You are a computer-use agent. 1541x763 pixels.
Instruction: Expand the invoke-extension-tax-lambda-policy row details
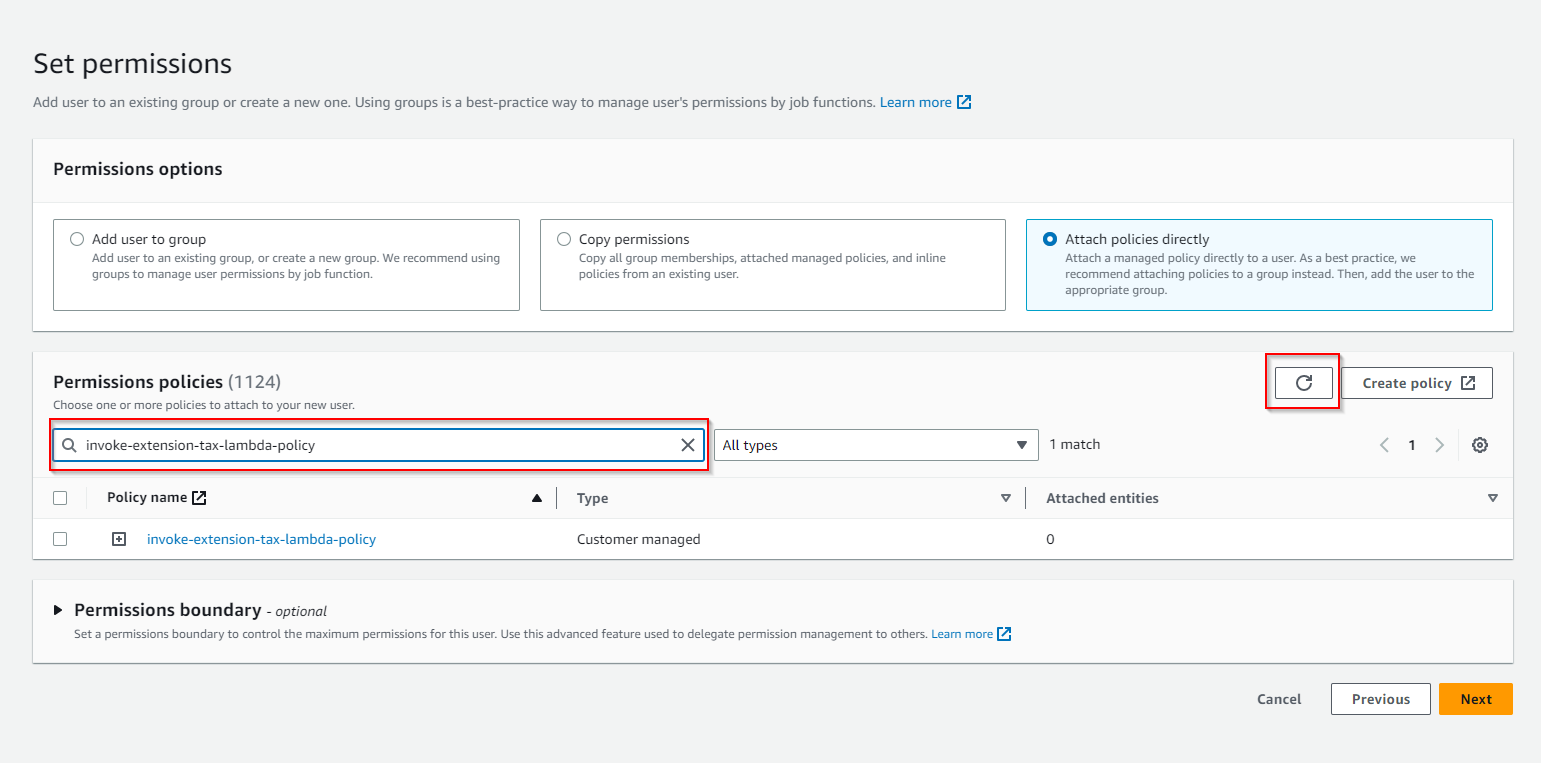[x=119, y=539]
